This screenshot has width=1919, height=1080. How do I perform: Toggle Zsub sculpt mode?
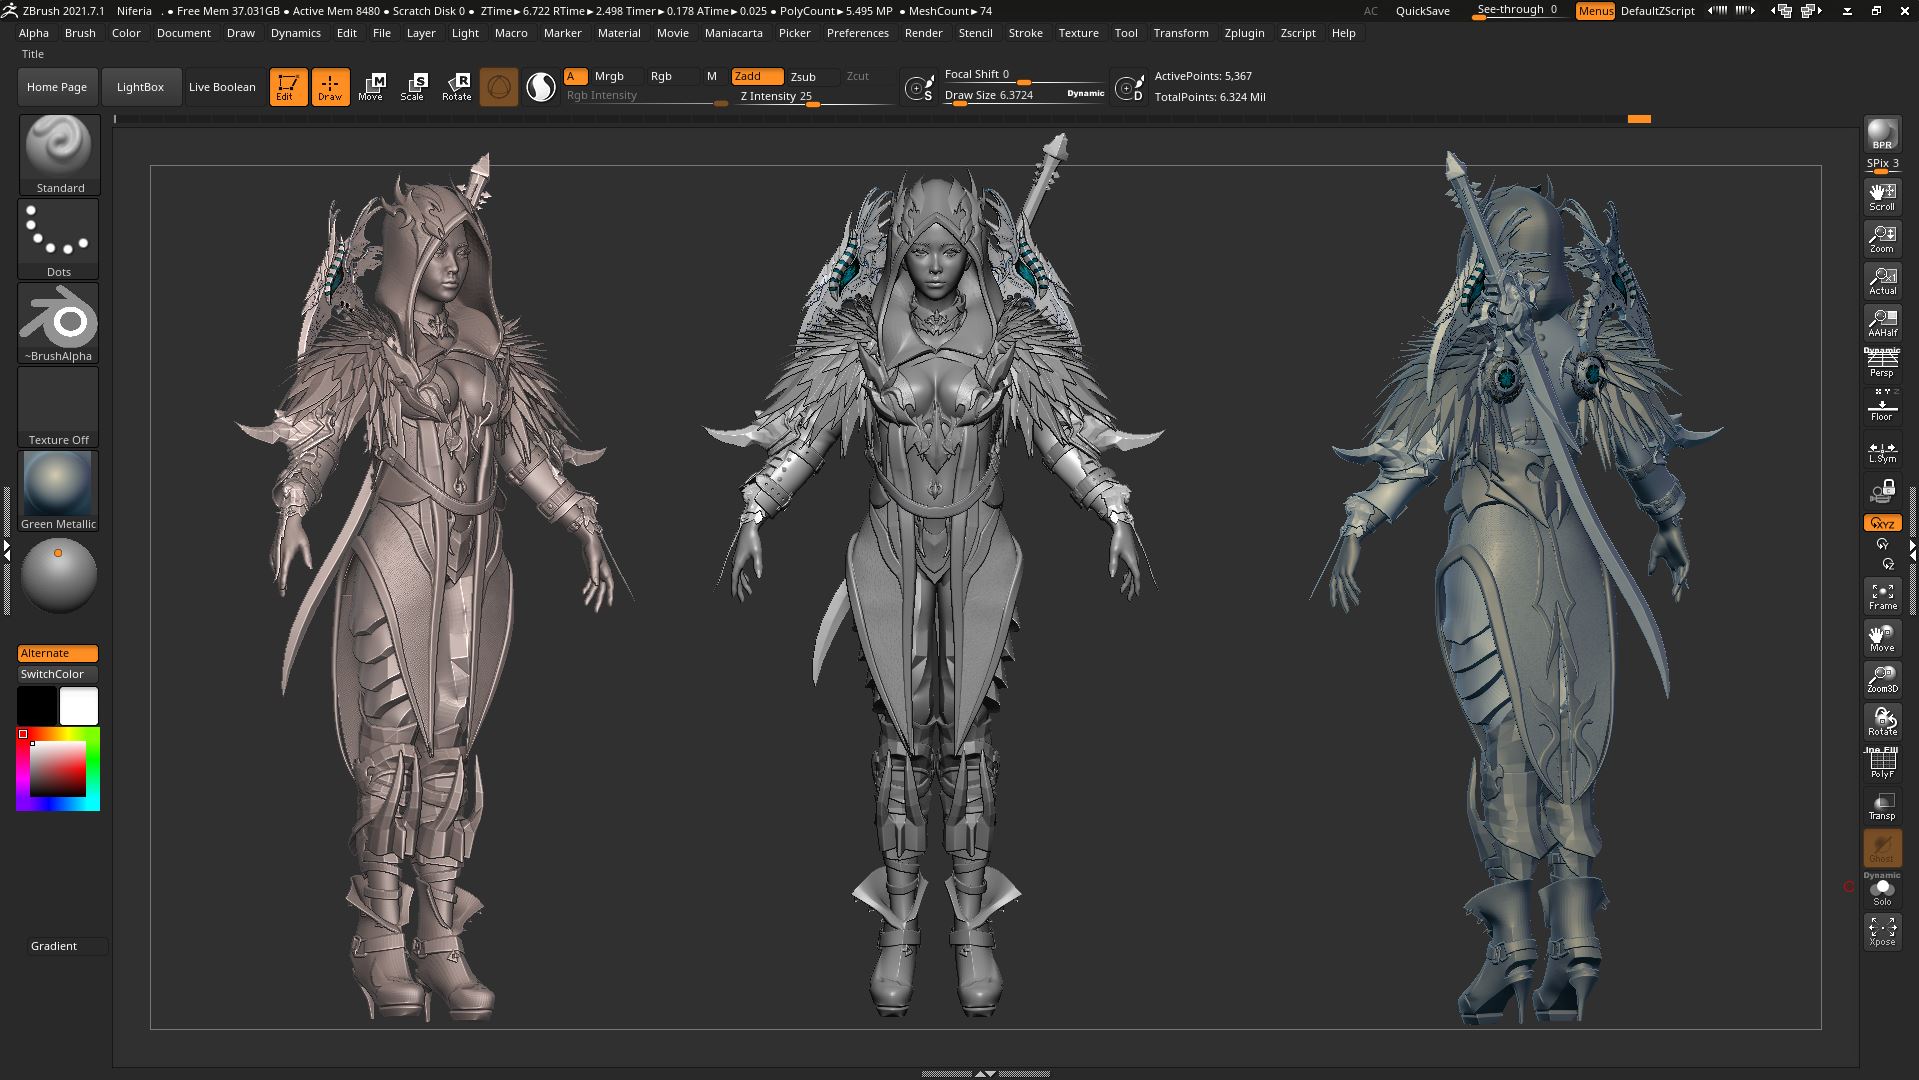coord(812,77)
